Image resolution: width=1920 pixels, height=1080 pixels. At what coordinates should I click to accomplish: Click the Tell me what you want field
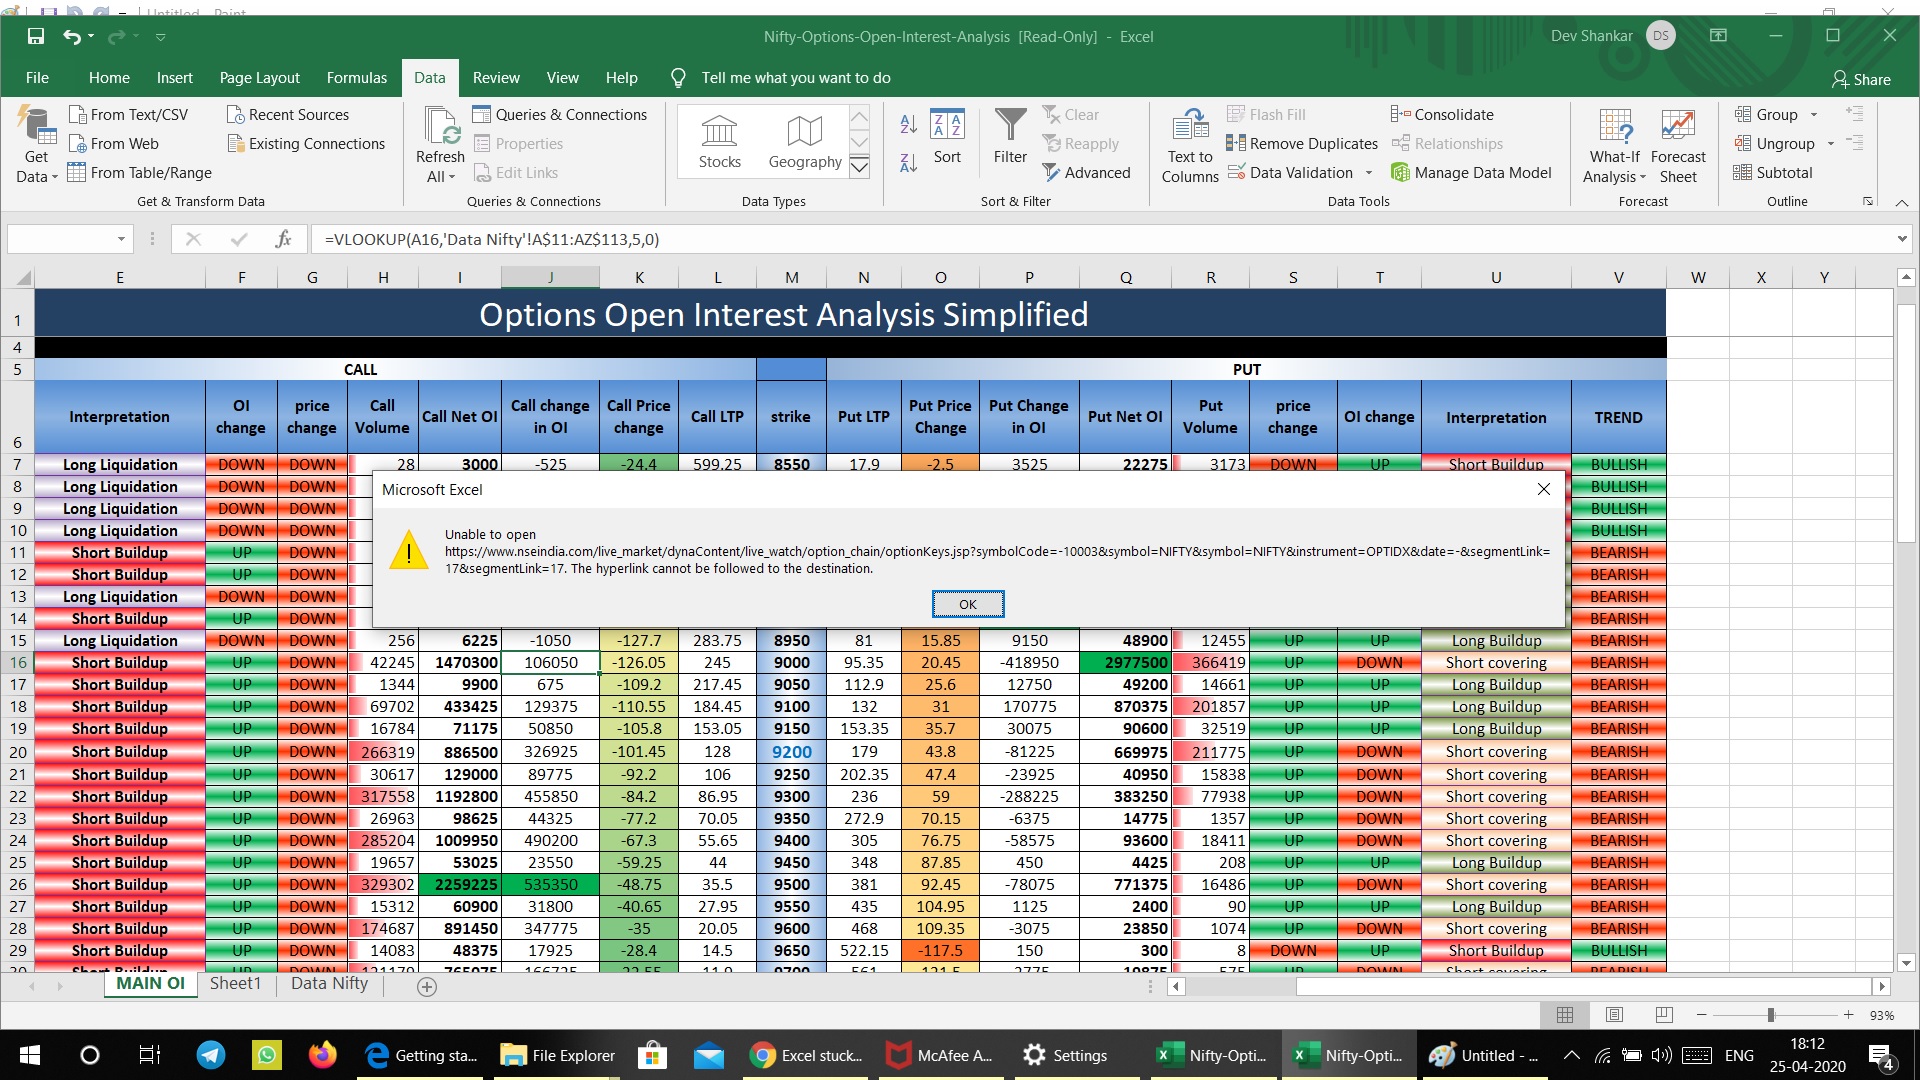click(x=795, y=78)
